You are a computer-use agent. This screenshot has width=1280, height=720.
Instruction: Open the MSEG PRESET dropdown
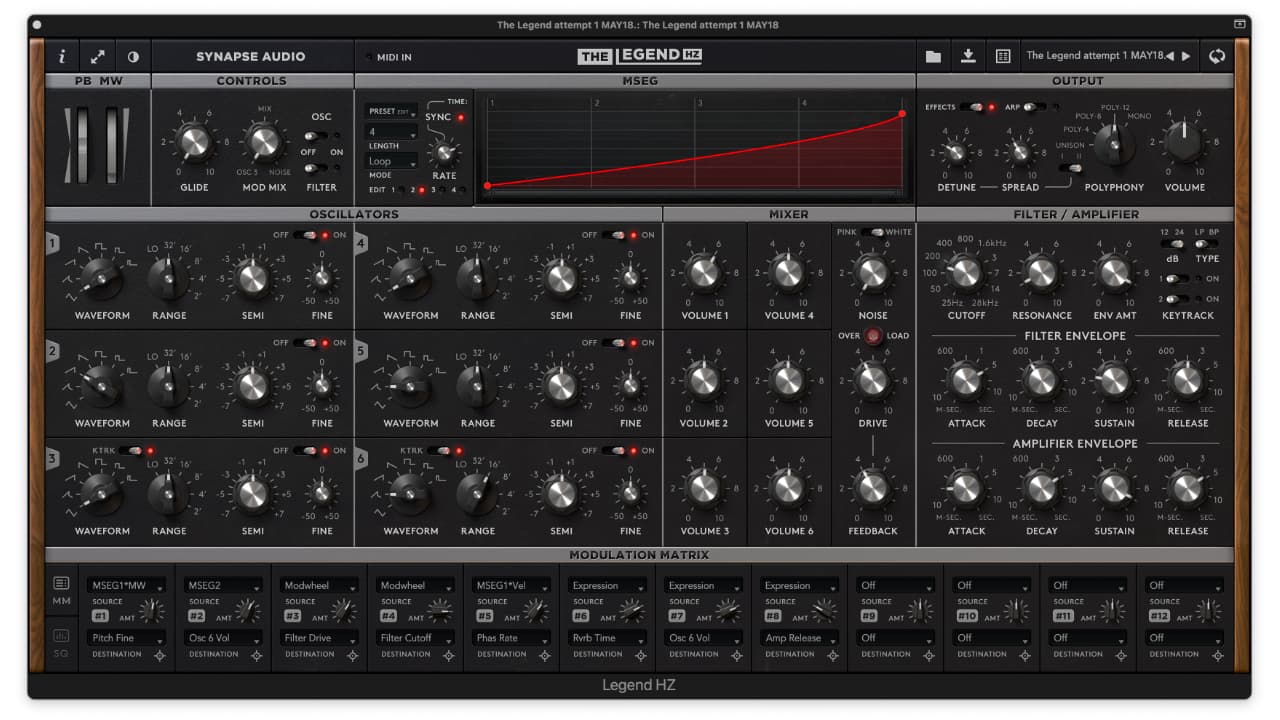tap(391, 112)
